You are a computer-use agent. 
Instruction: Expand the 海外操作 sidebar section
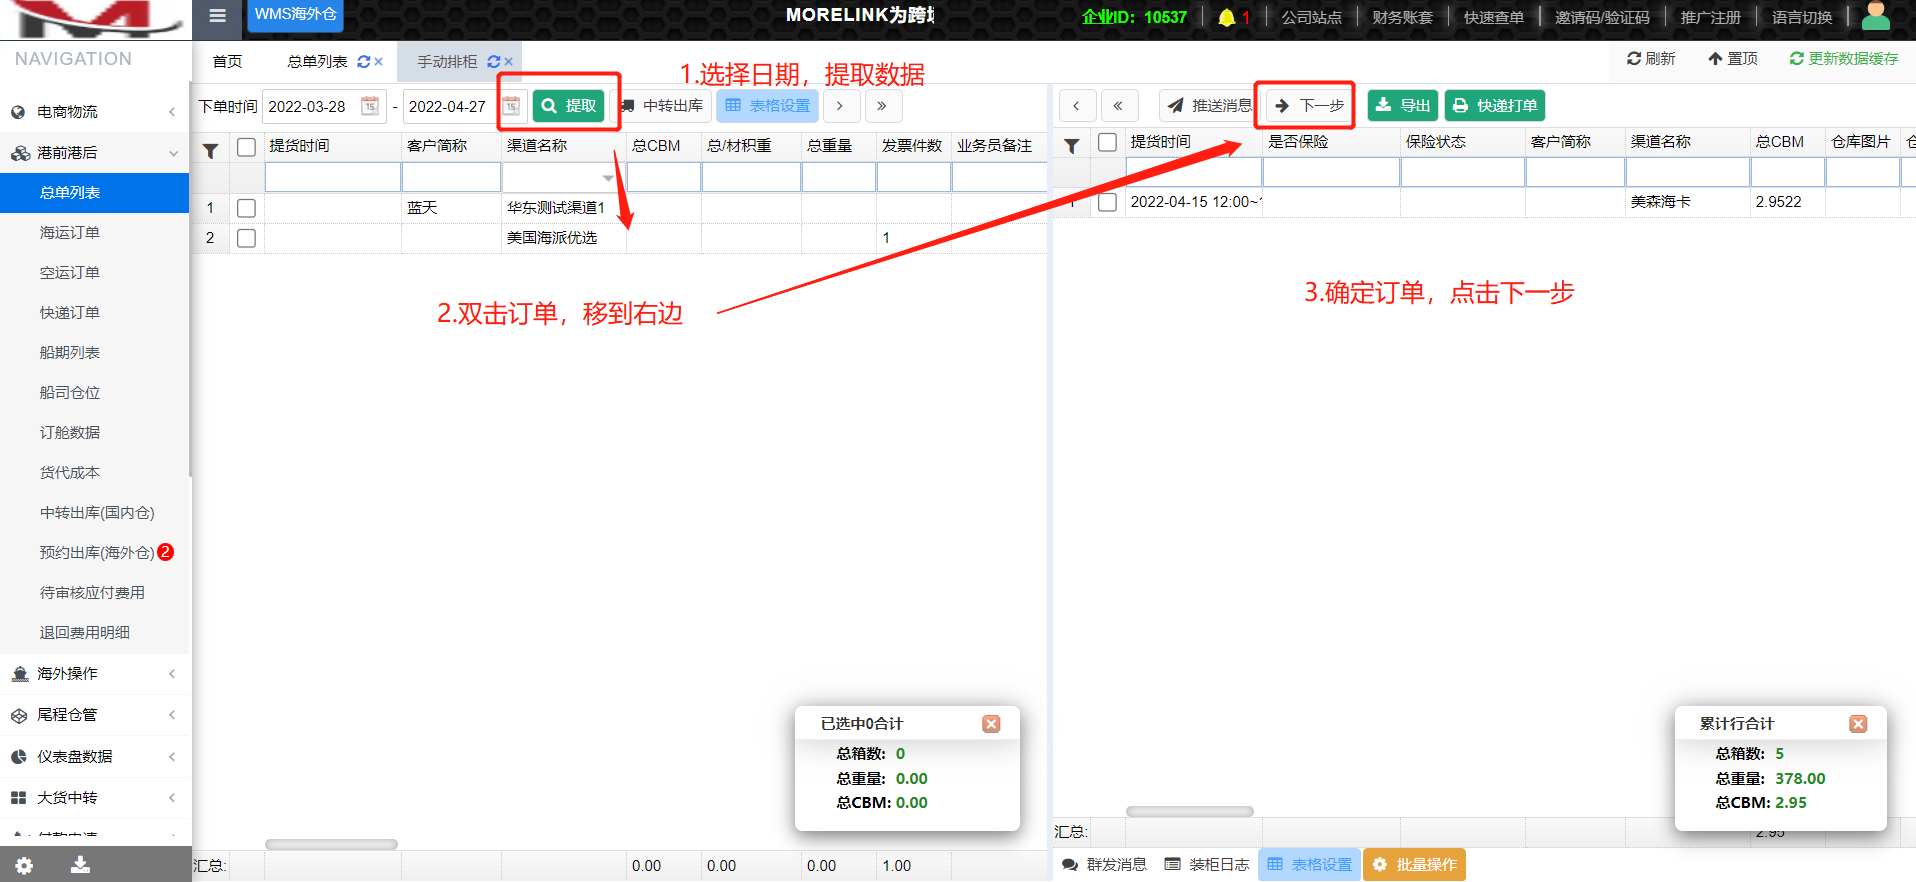point(95,674)
